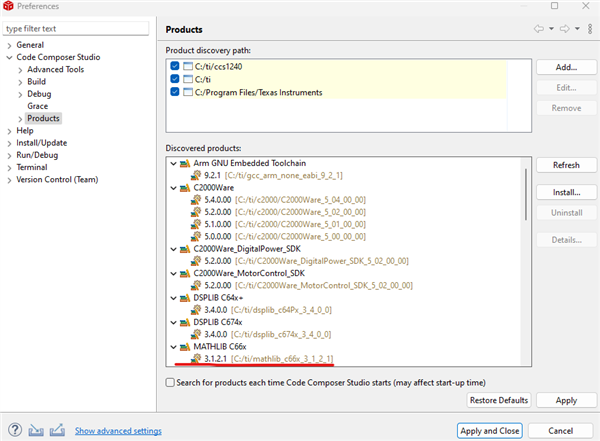The height and width of the screenshot is (441, 600).
Task: Select Help in the preferences tree
Action: [x=25, y=131]
